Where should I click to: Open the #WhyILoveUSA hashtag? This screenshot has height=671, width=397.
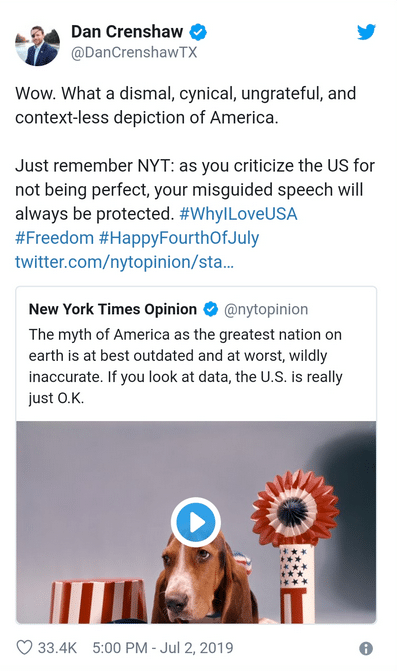click(x=238, y=214)
